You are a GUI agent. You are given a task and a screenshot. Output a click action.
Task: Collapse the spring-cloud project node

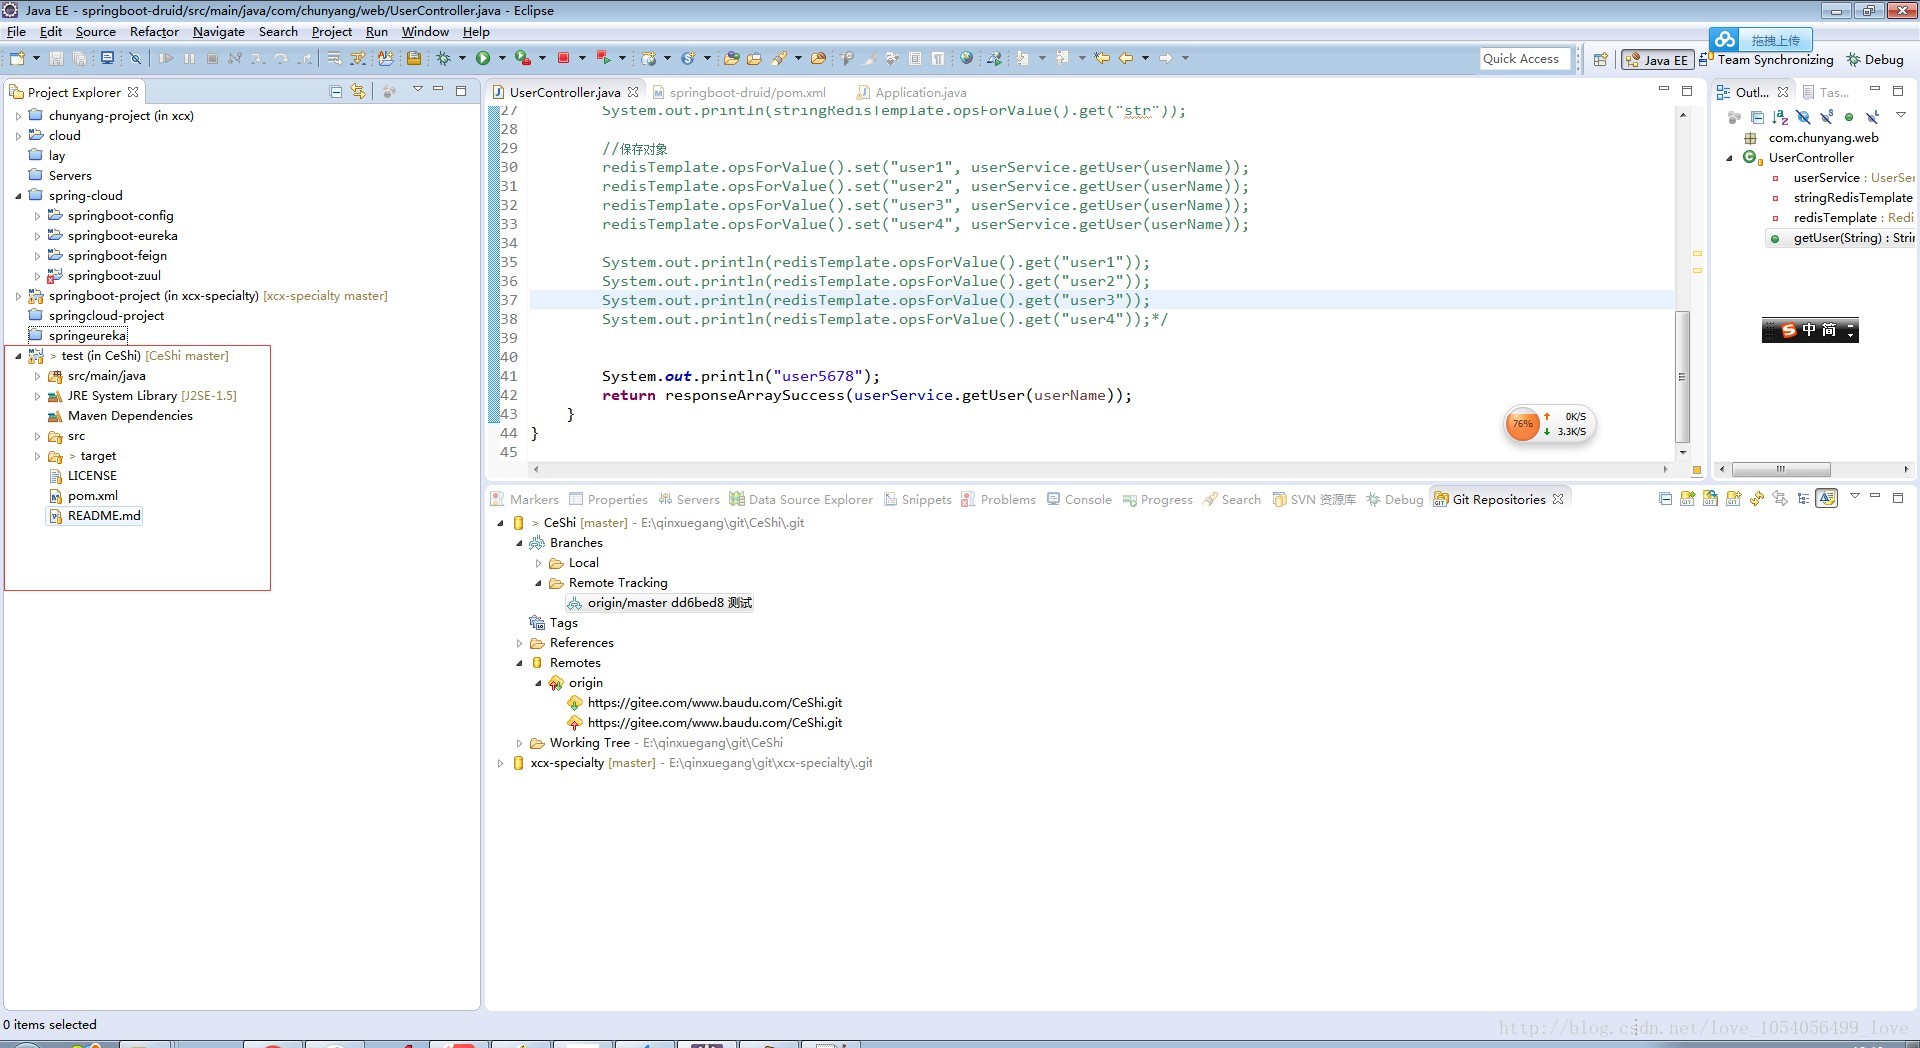coord(18,196)
